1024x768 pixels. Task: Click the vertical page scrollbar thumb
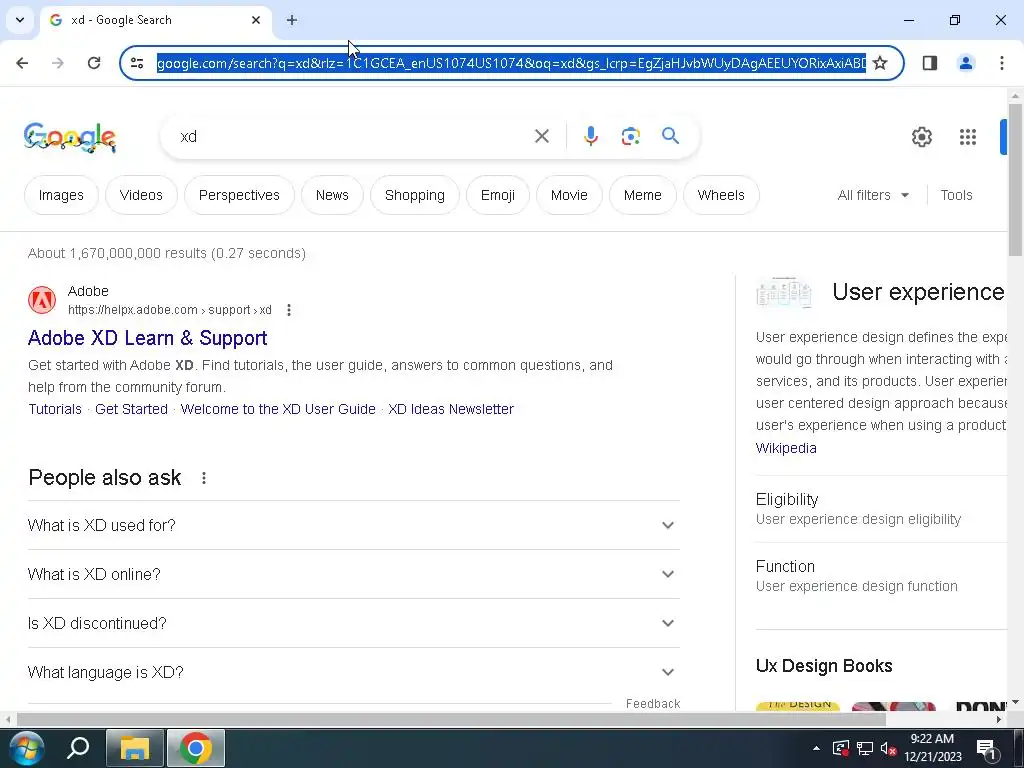pos(1015,180)
